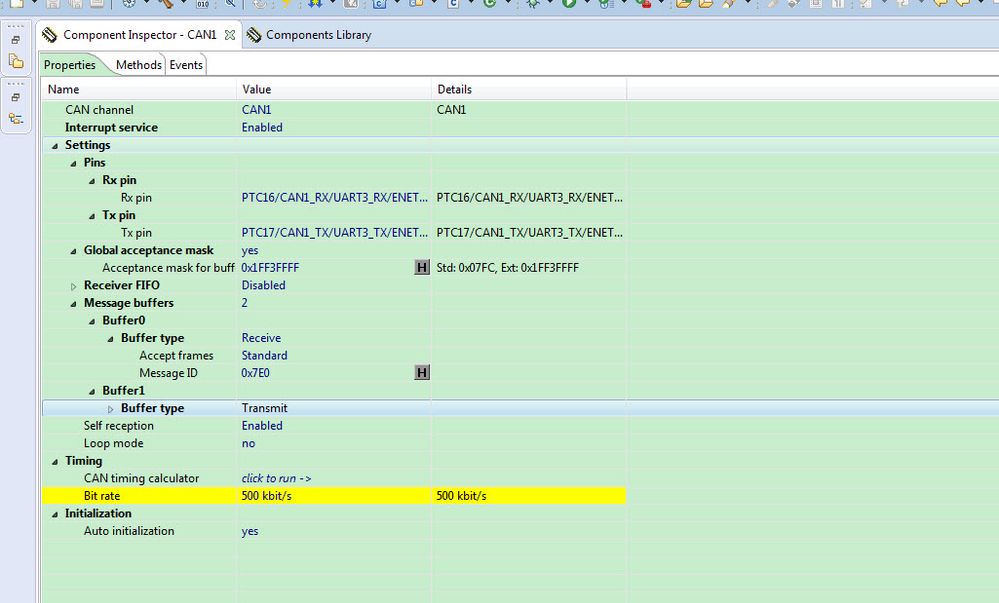The image size is (999, 603).
Task: Select the CAN timing calculator row name
Action: (141, 478)
